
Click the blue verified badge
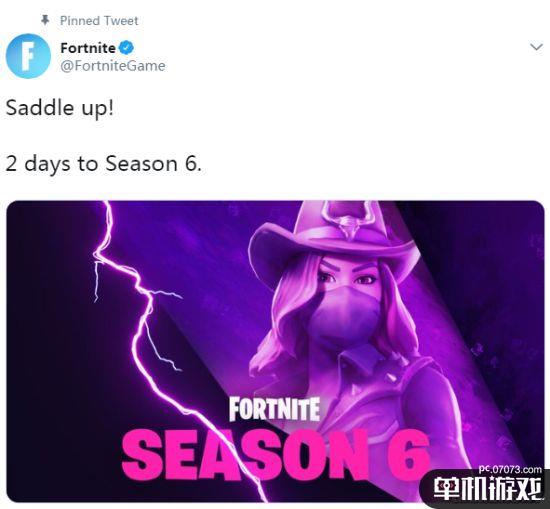click(127, 48)
